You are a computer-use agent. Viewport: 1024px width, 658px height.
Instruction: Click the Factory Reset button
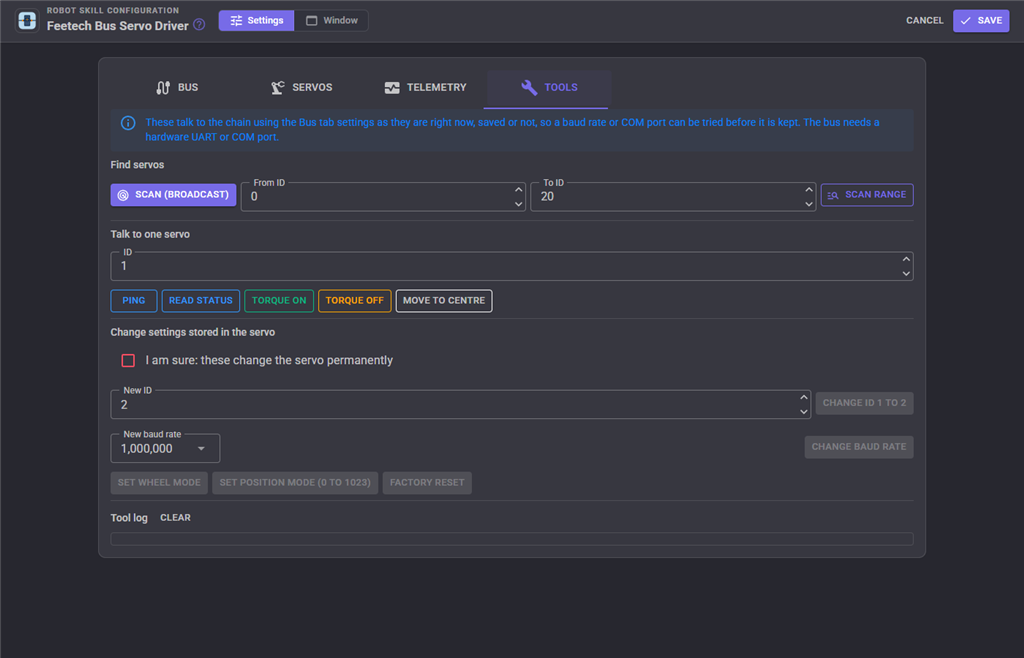coord(427,483)
